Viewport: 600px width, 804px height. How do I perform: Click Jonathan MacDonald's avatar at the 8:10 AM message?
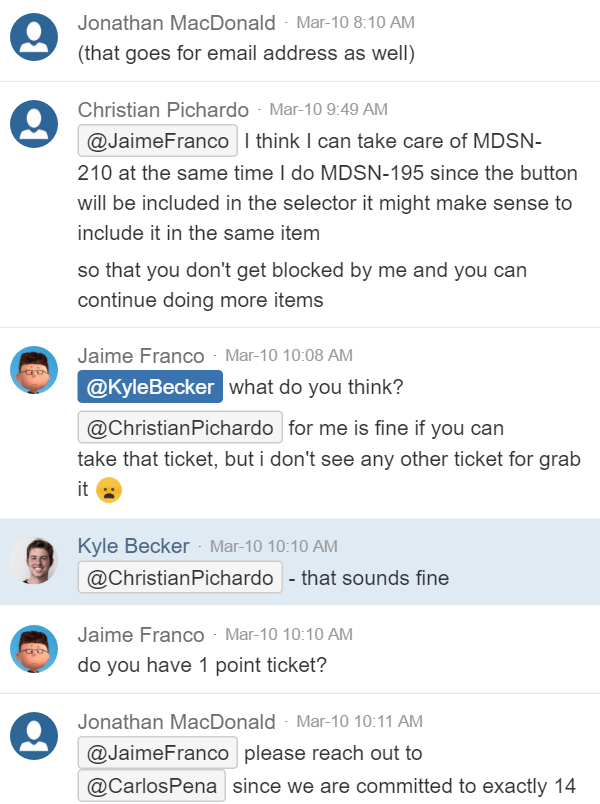tap(34, 37)
